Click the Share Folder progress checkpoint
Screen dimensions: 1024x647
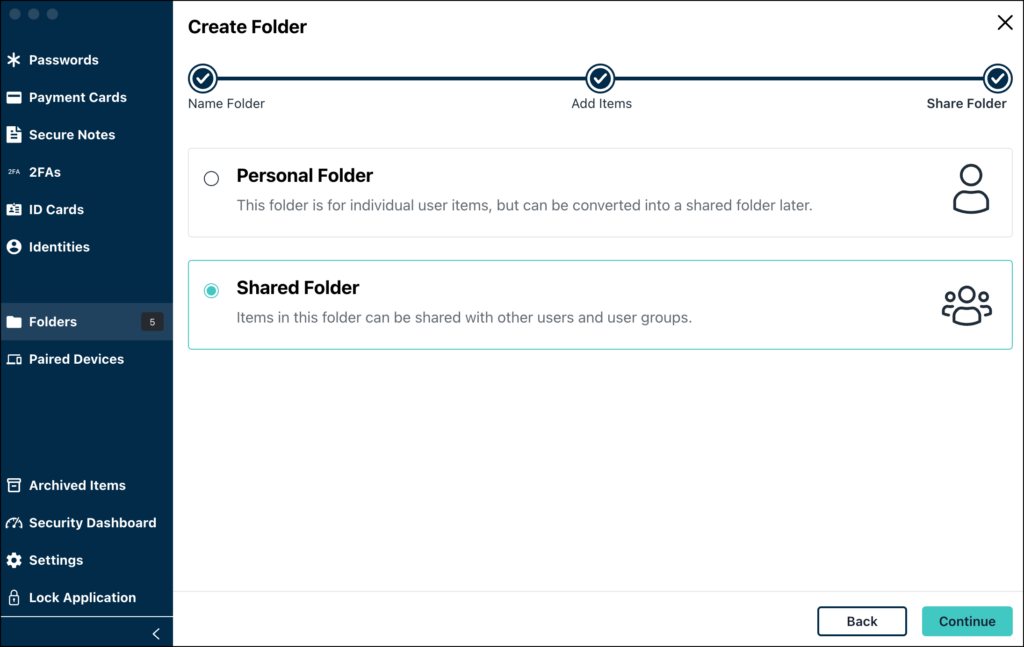pyautogui.click(x=996, y=78)
